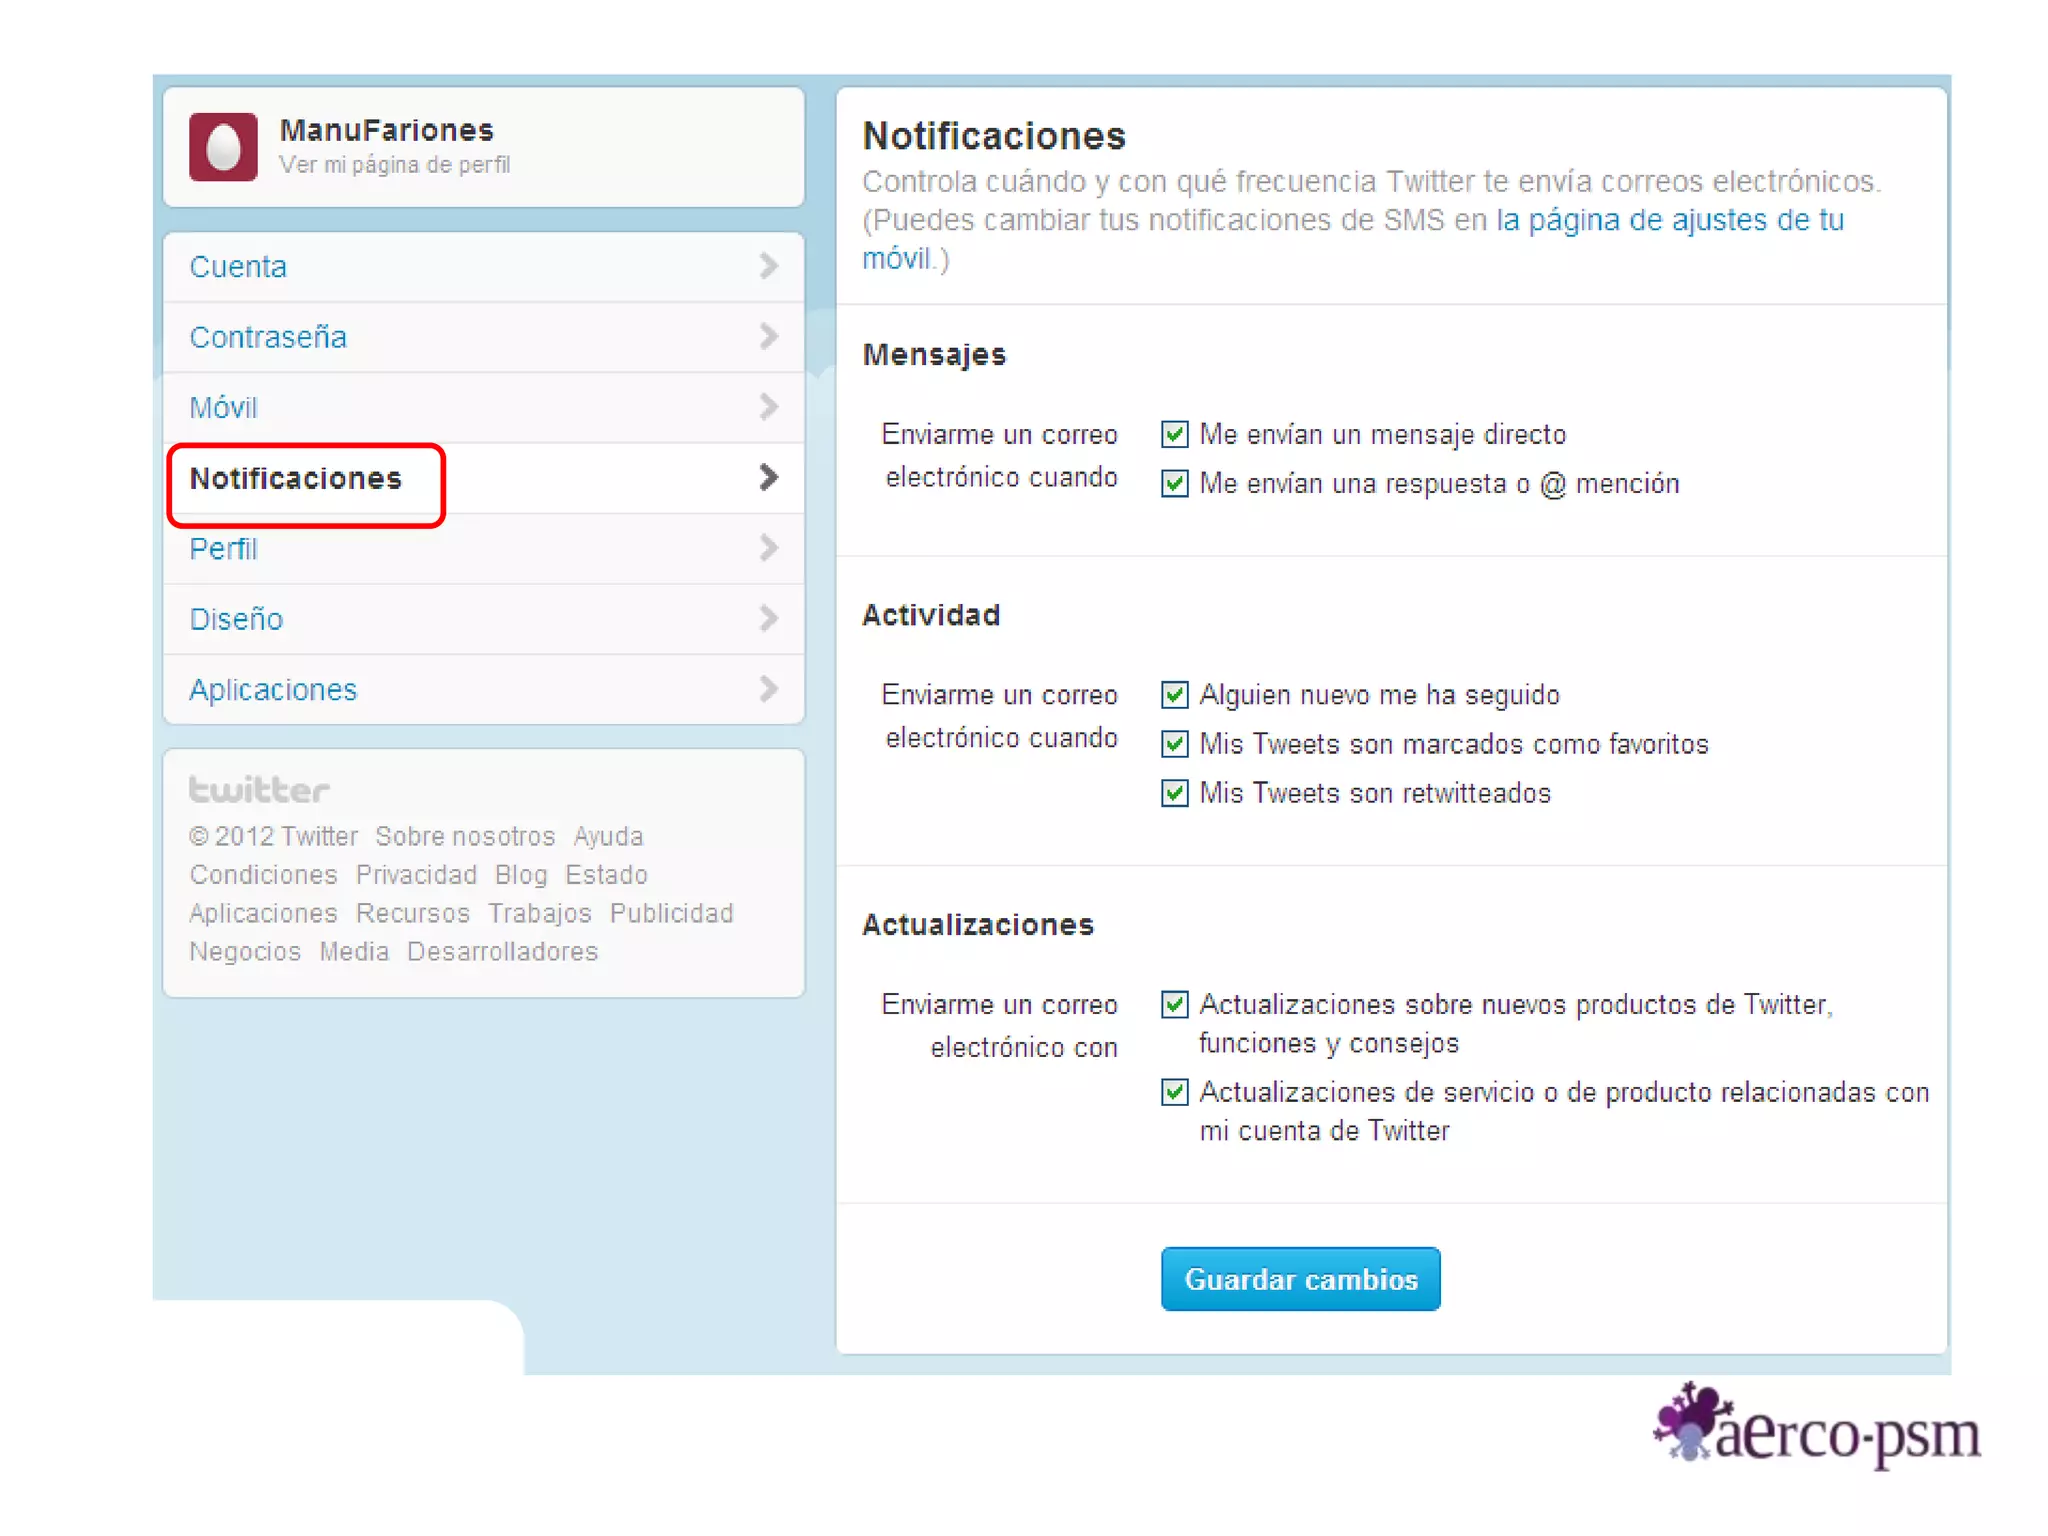The image size is (2048, 1536).
Task: Open the Privacidad footer link
Action: click(x=416, y=875)
